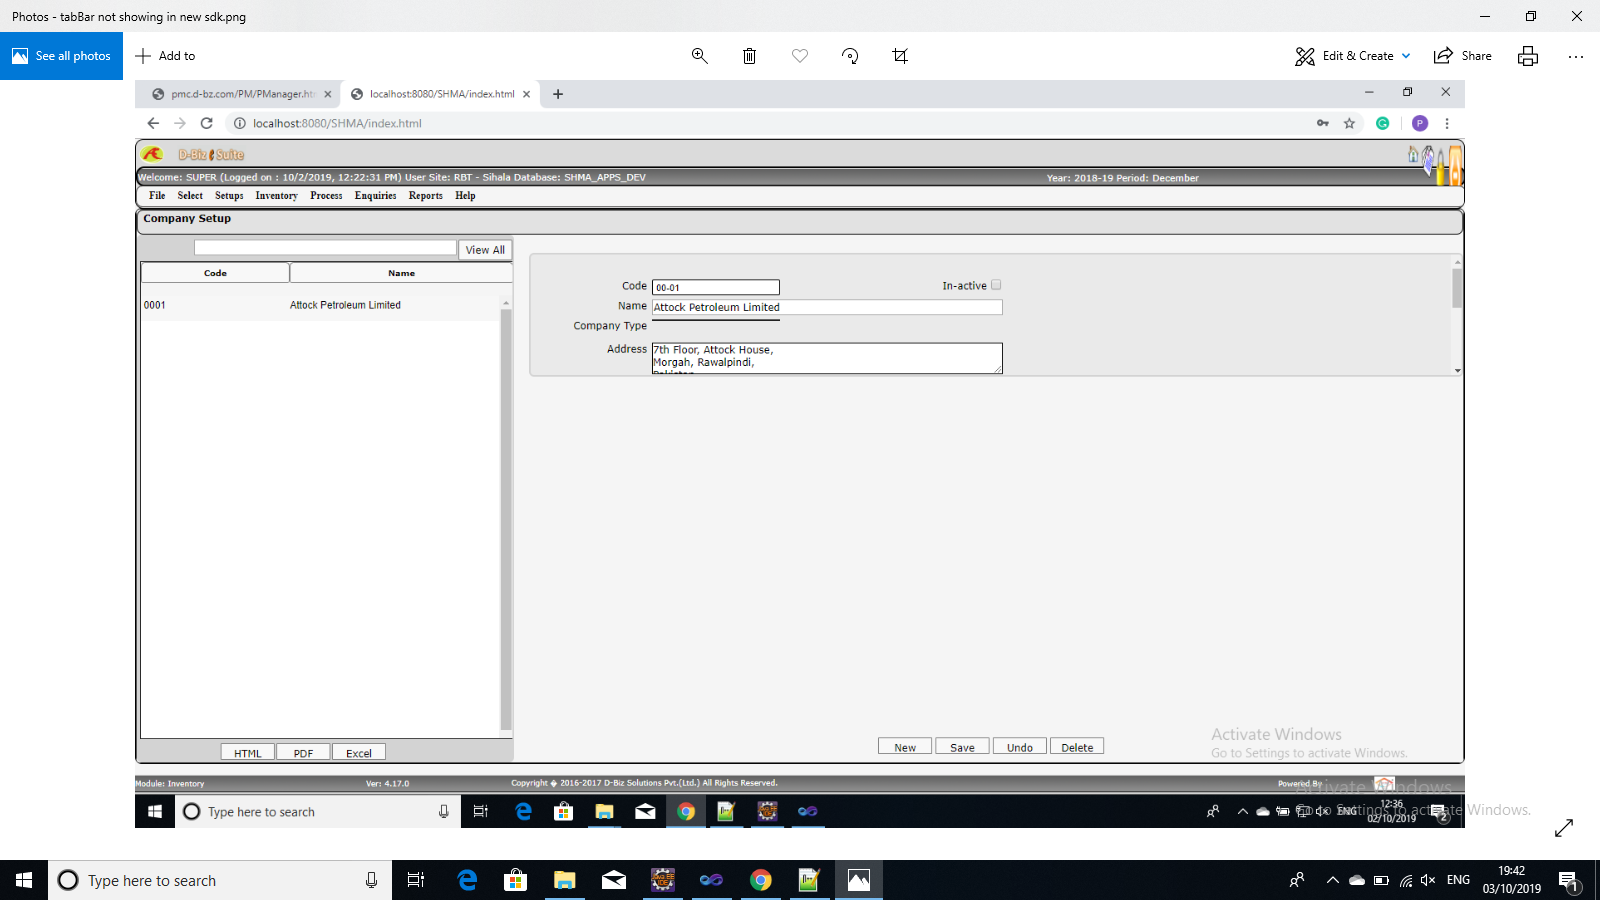Click the bookmark star in the address bar

point(1351,123)
